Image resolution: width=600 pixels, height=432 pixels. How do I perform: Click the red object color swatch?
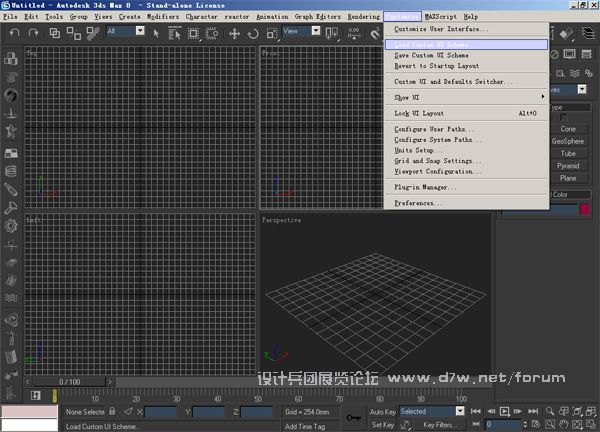585,209
